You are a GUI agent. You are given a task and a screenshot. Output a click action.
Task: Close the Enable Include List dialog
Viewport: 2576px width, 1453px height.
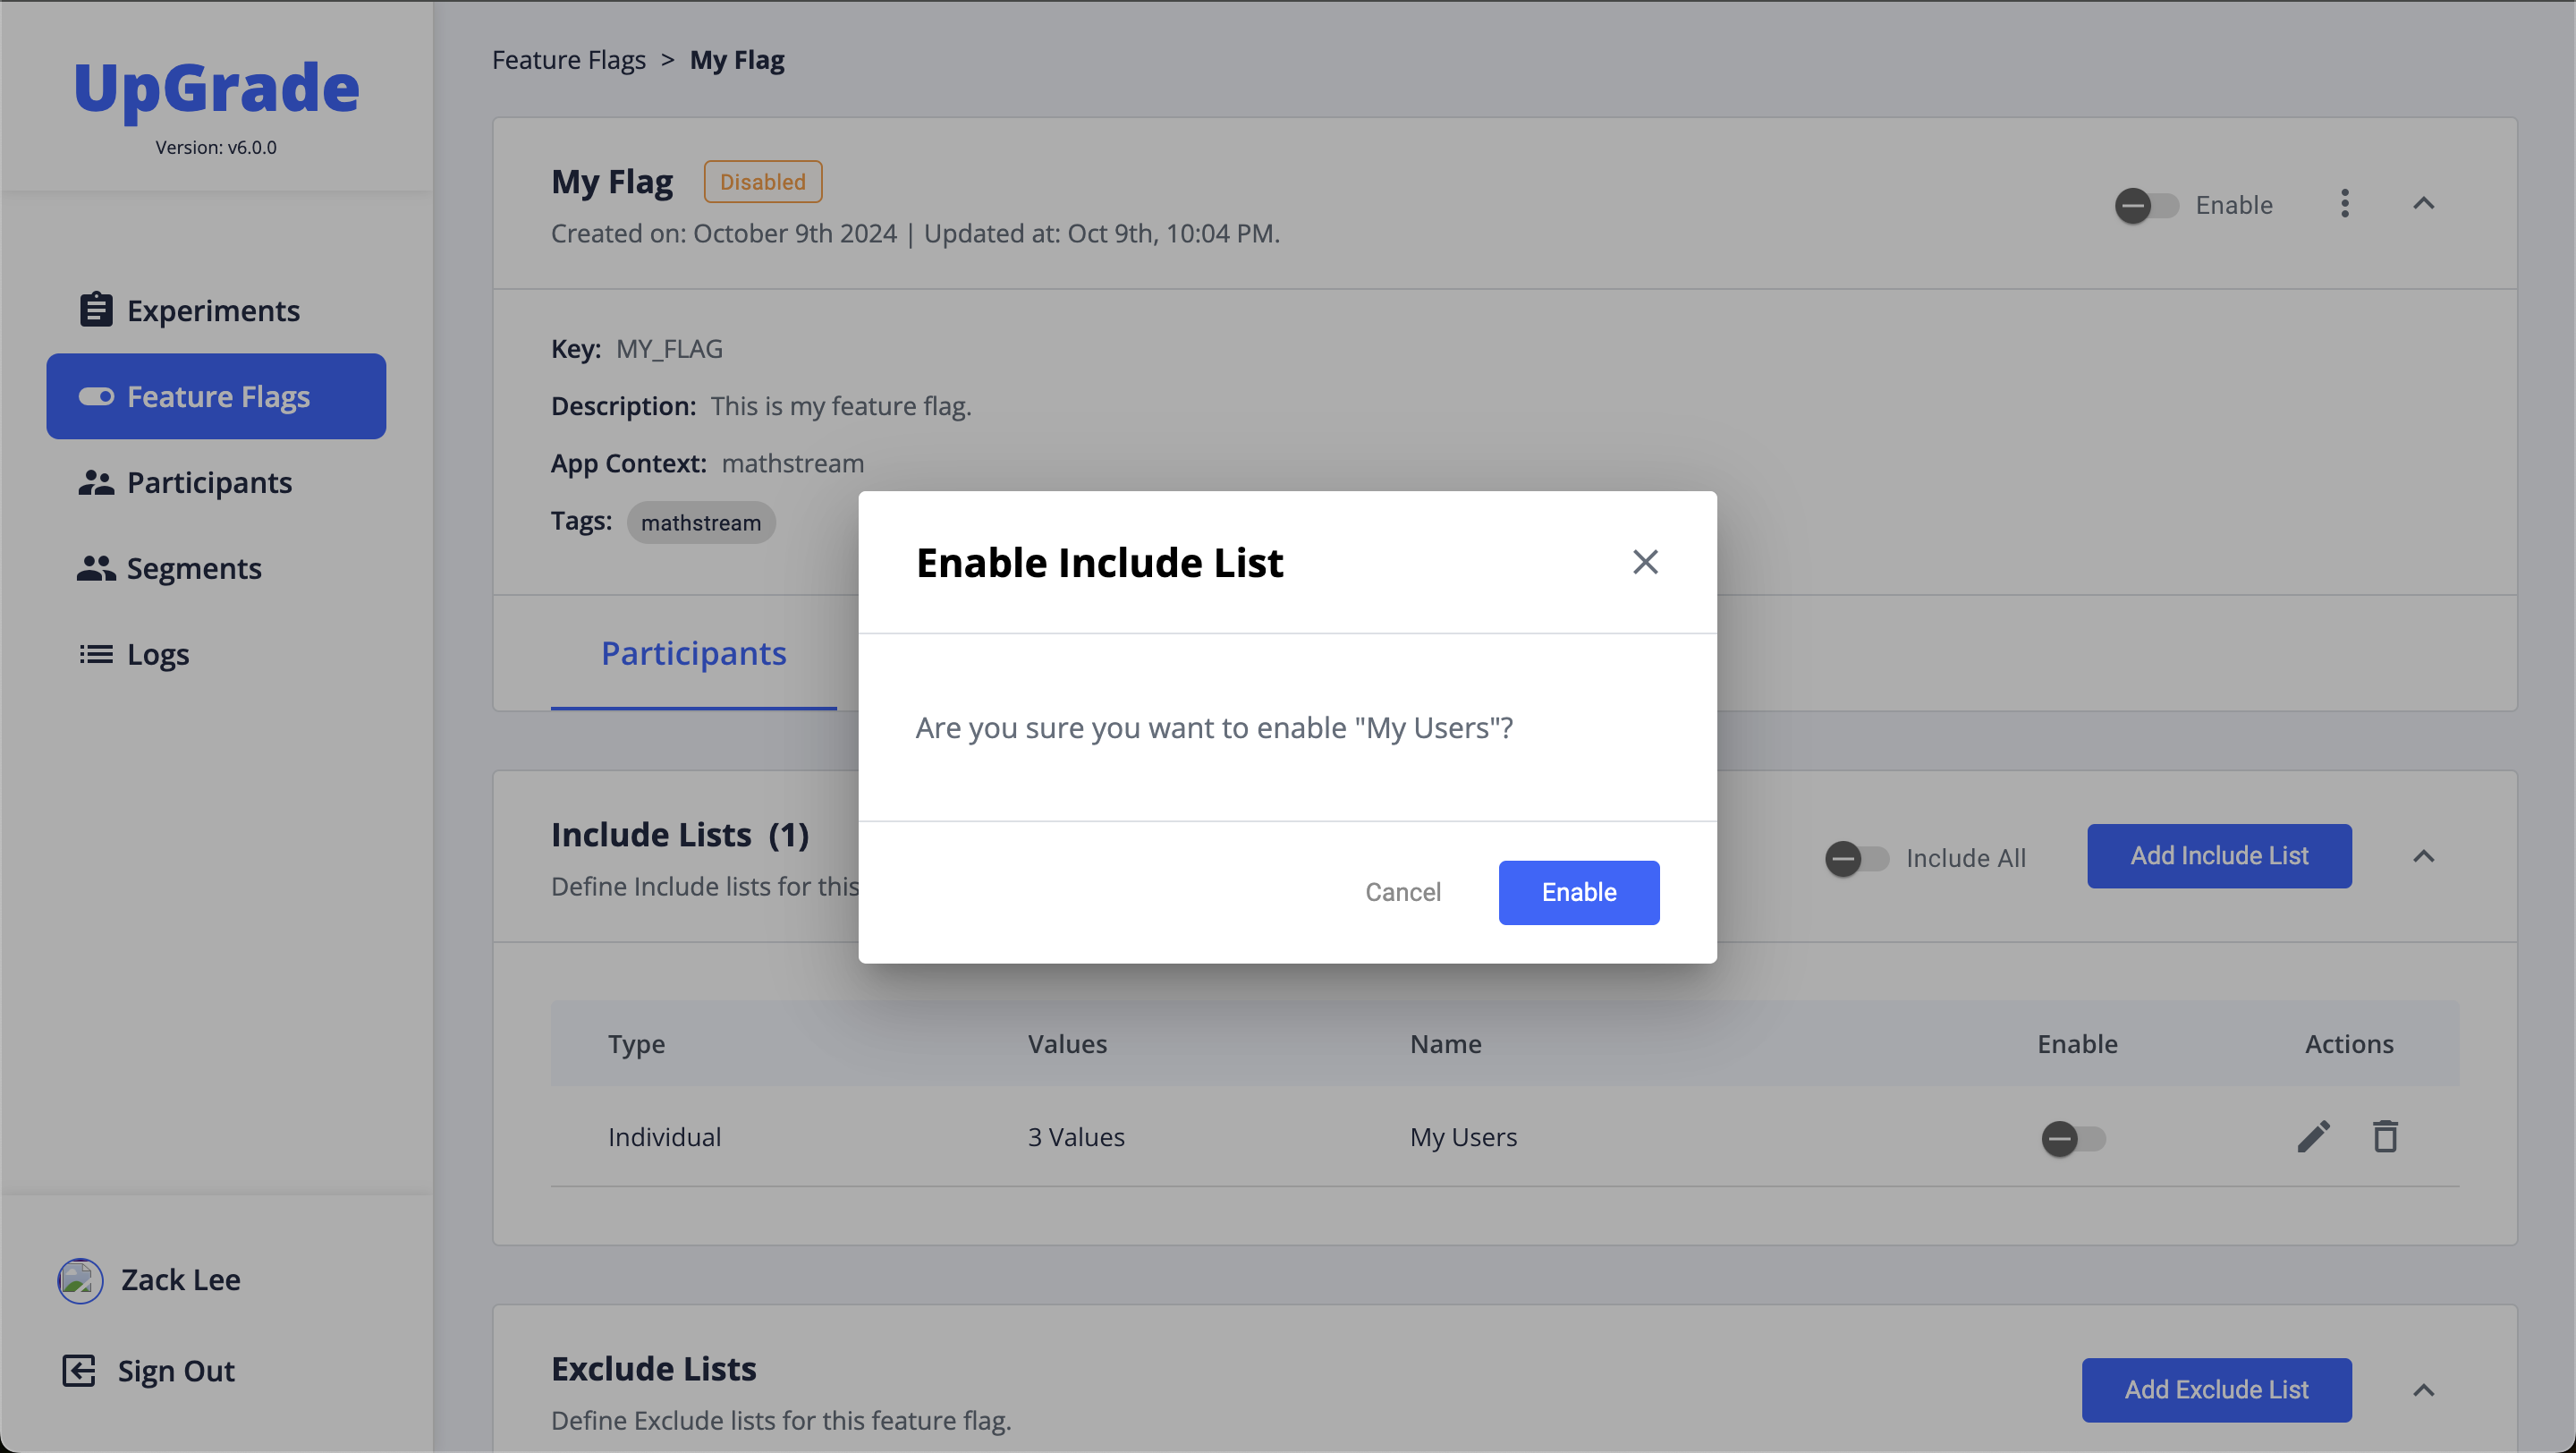[1645, 562]
